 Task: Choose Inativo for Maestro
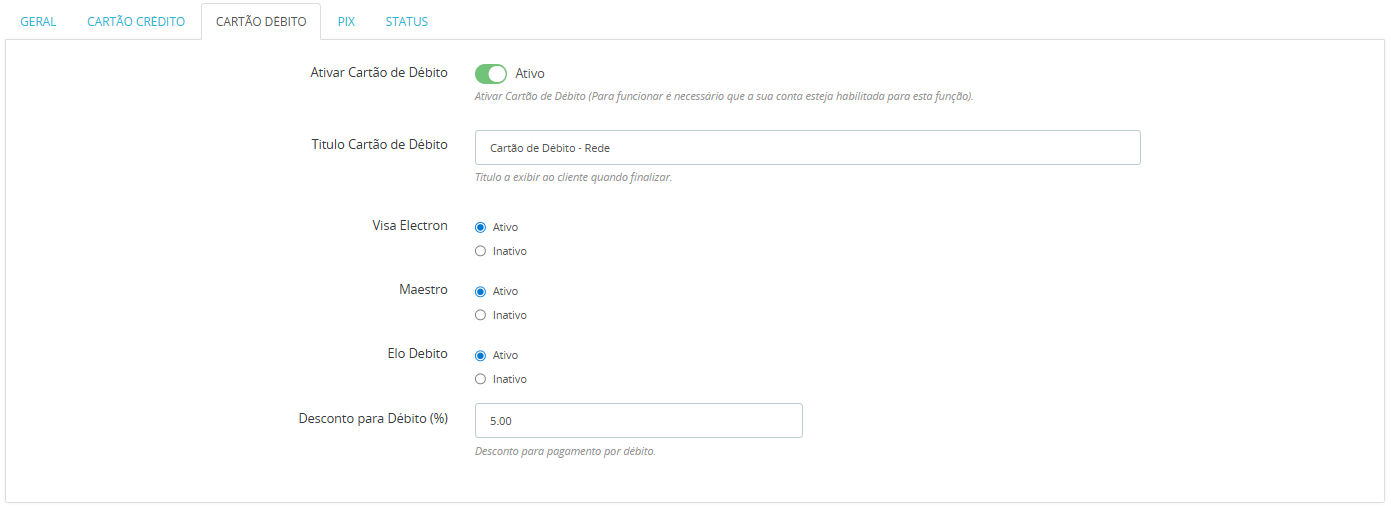(x=481, y=315)
